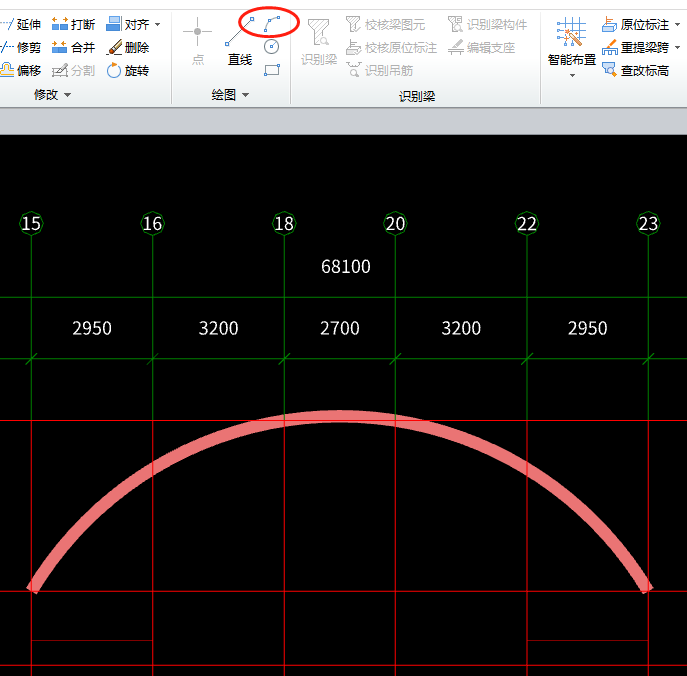Click the 3200 dimension between axes 16 and 18

[x=218, y=328]
